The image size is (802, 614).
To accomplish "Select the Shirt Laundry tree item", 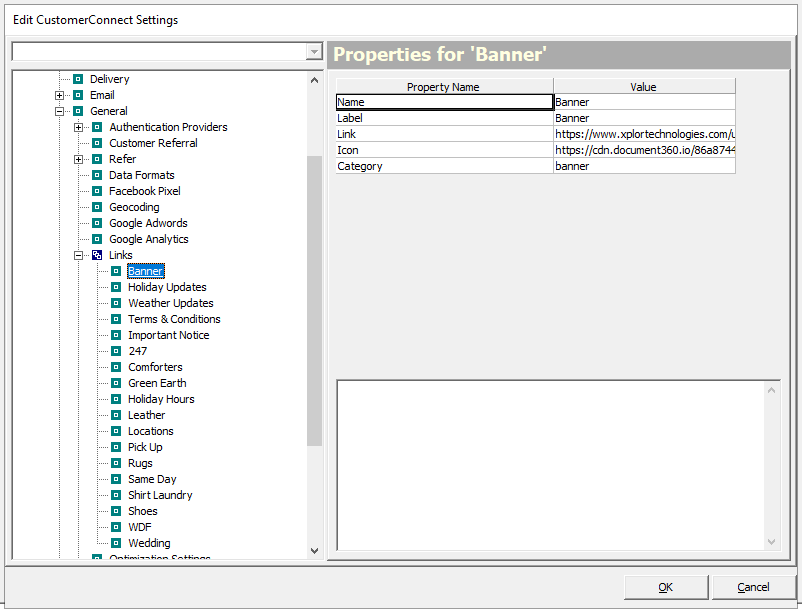I will click(160, 495).
